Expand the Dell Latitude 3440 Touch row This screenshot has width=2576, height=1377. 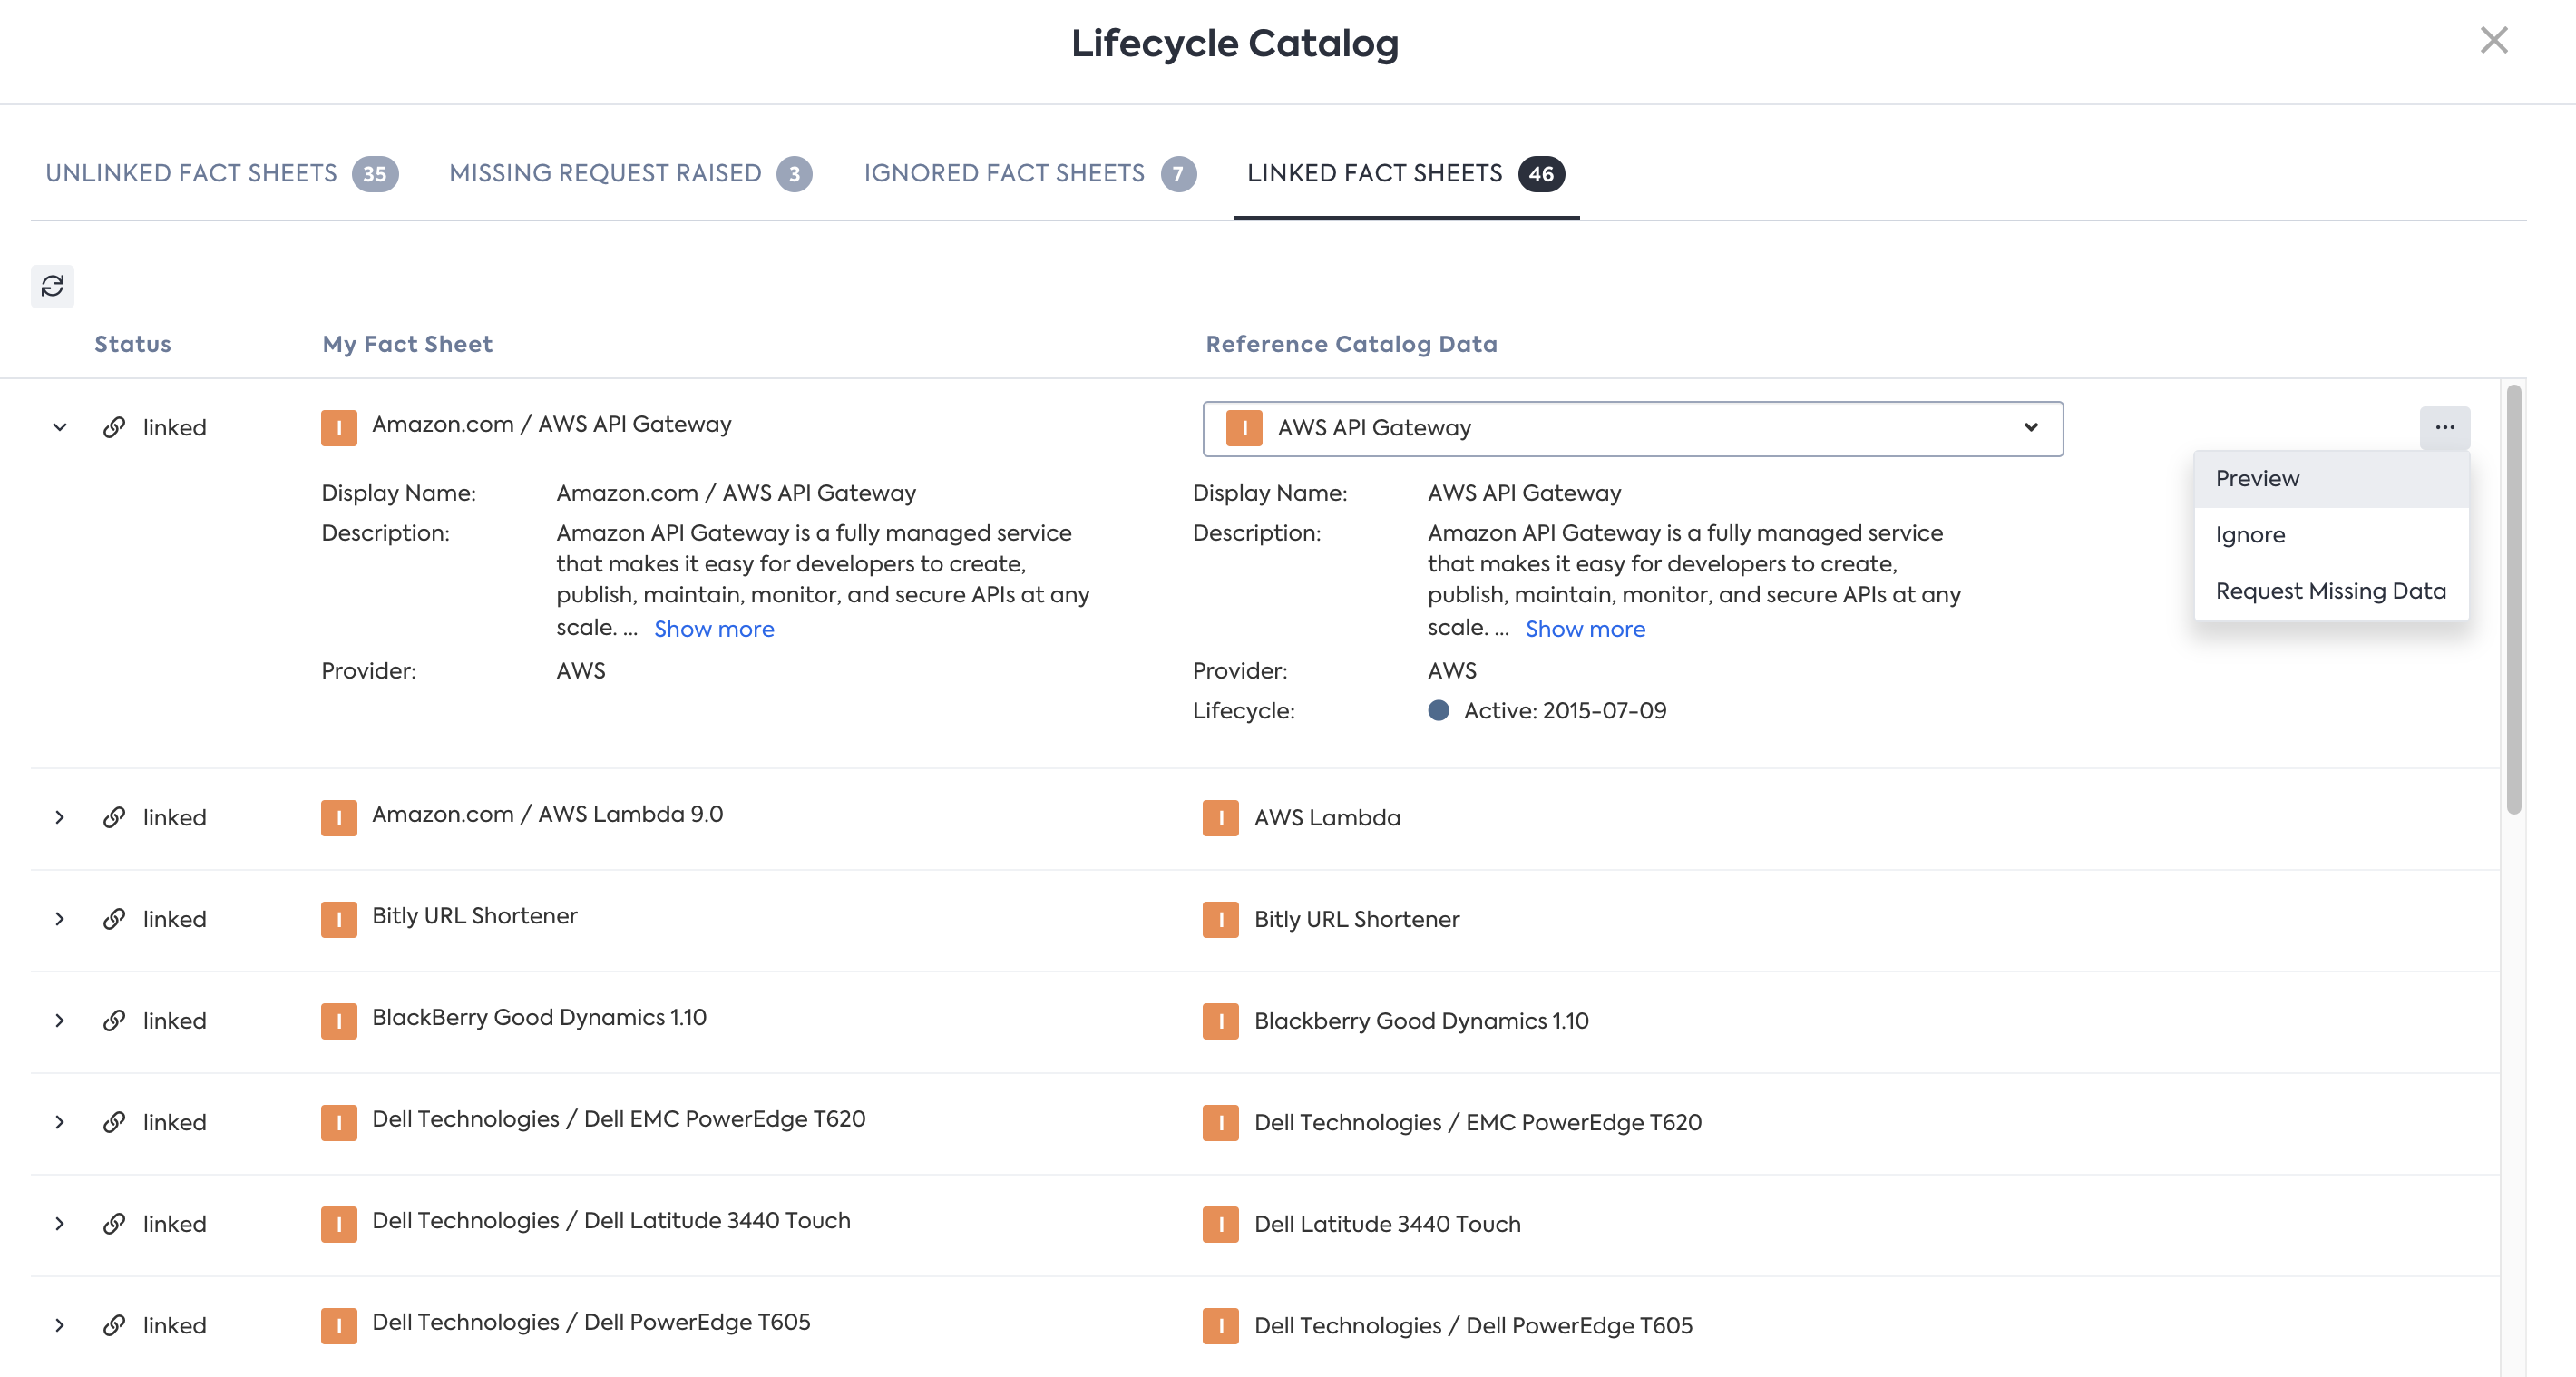pos(60,1223)
